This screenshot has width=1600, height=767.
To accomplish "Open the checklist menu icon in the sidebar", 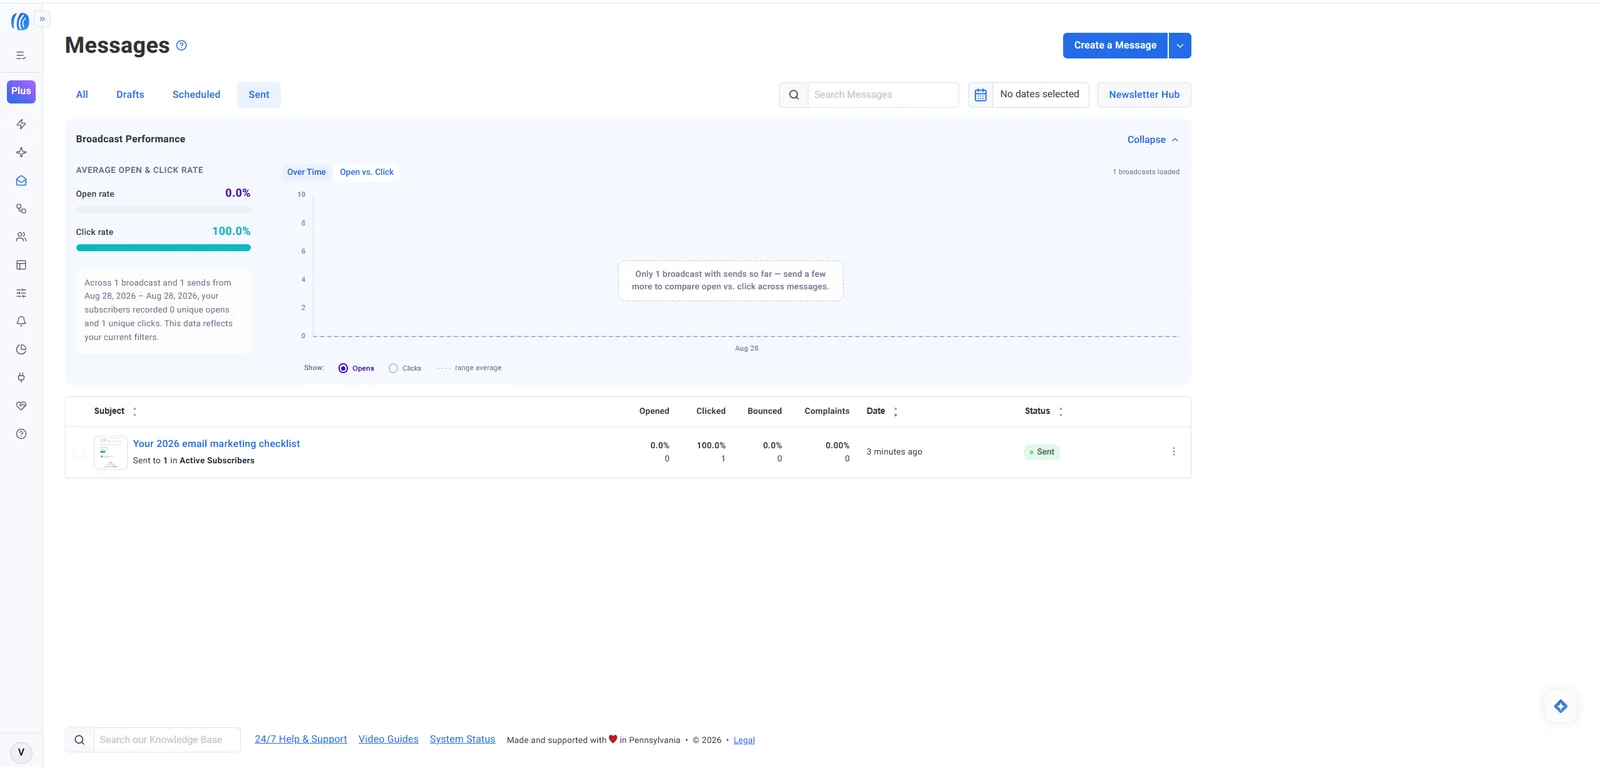I will pos(21,56).
